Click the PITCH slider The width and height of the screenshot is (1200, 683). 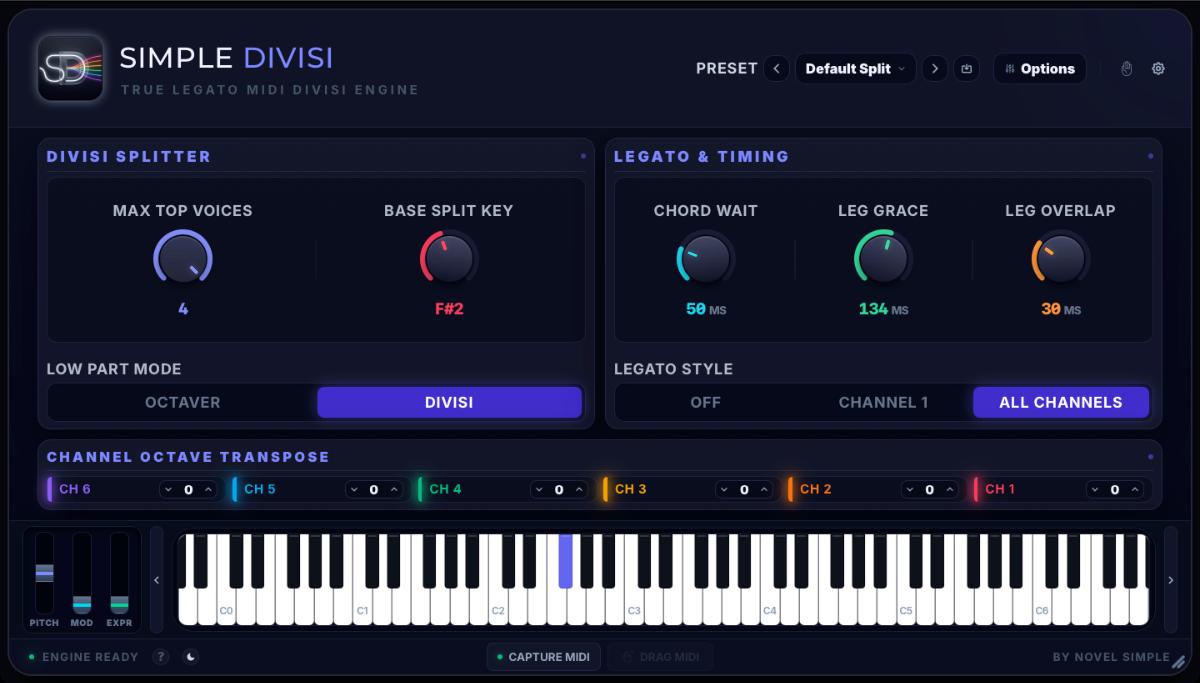tap(44, 573)
